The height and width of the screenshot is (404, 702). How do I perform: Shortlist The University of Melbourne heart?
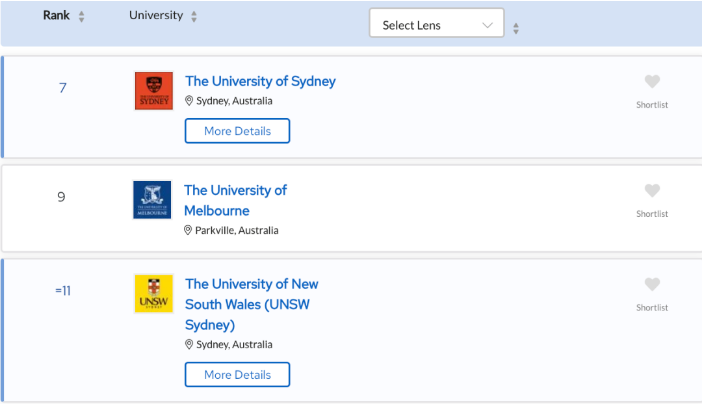652,190
